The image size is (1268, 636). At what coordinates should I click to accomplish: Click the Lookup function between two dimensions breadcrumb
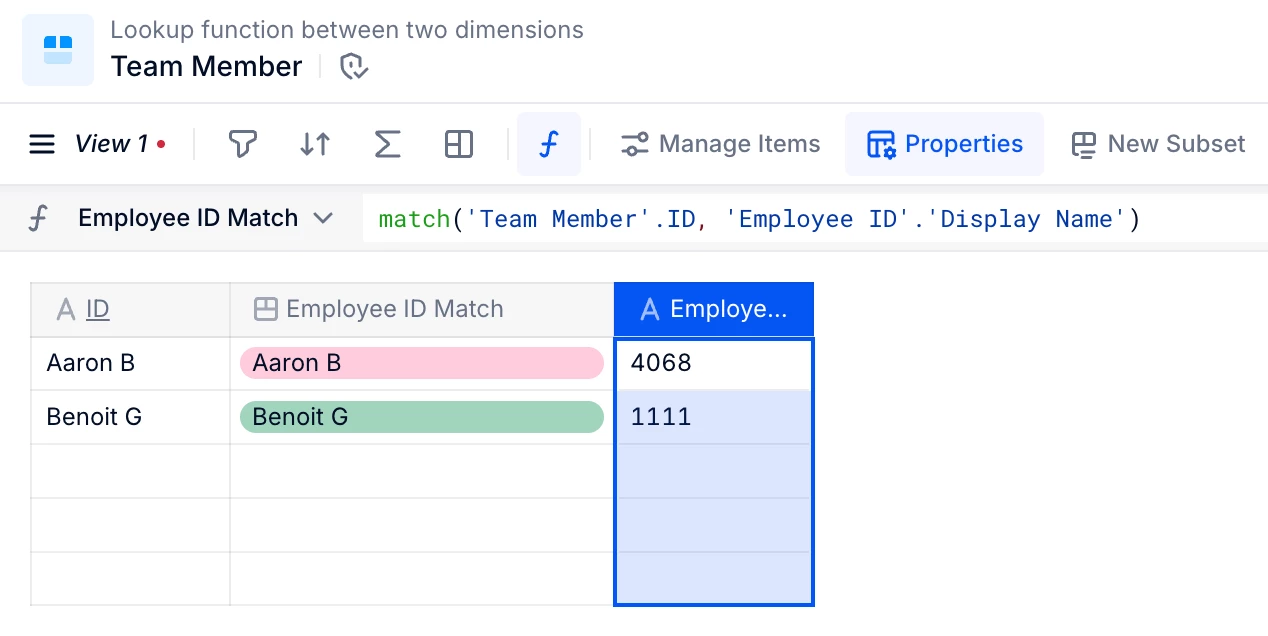[347, 30]
